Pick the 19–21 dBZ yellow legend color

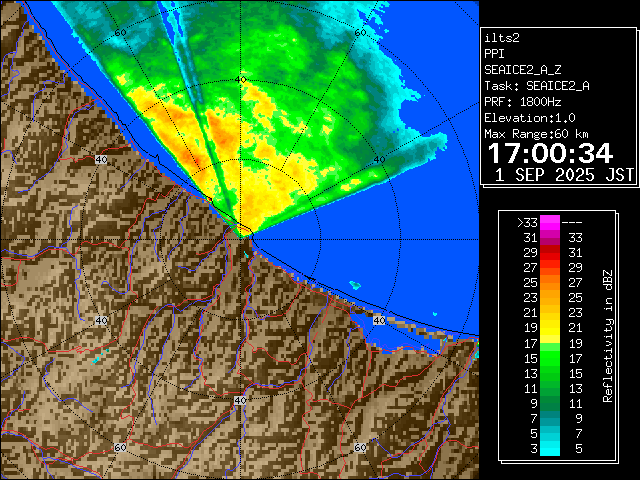click(549, 327)
